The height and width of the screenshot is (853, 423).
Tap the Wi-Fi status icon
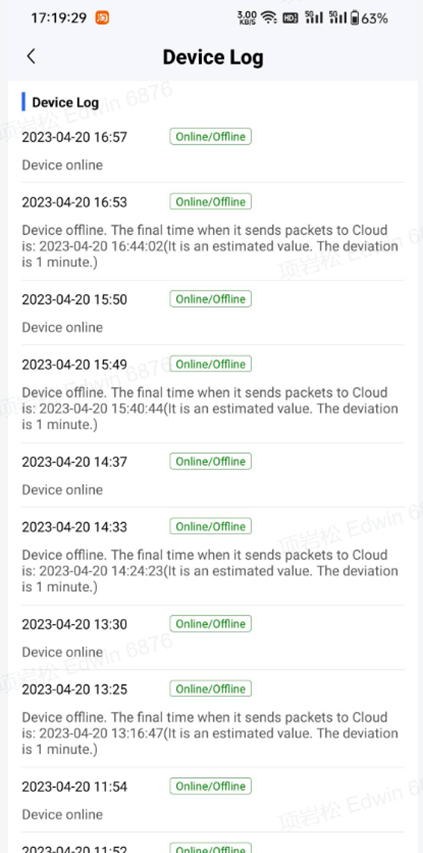pyautogui.click(x=268, y=18)
